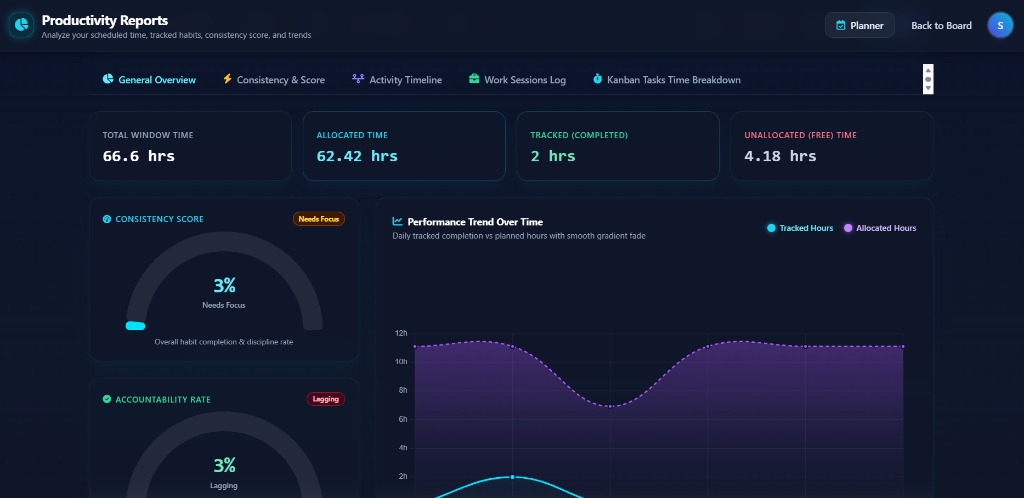The height and width of the screenshot is (498, 1024).
Task: Select the General Overview tab
Action: click(x=149, y=80)
